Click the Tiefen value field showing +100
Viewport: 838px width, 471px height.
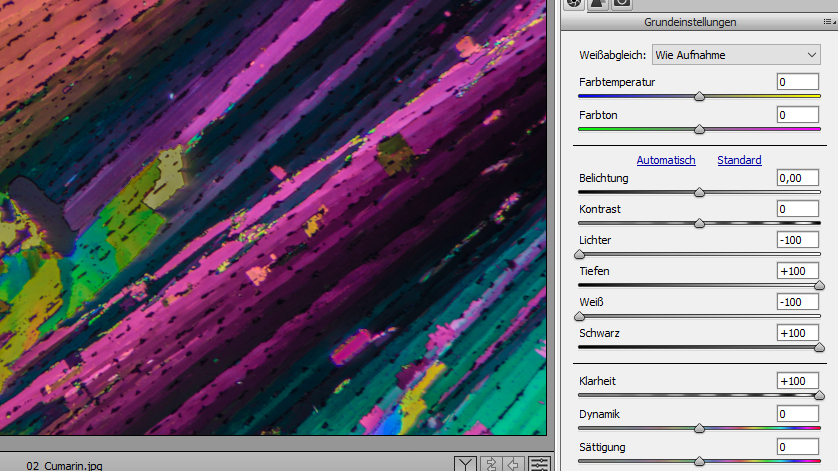(x=797, y=271)
